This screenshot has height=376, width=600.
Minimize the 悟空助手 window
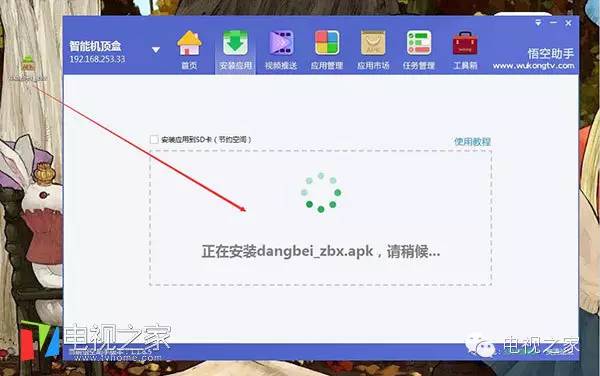tap(553, 23)
